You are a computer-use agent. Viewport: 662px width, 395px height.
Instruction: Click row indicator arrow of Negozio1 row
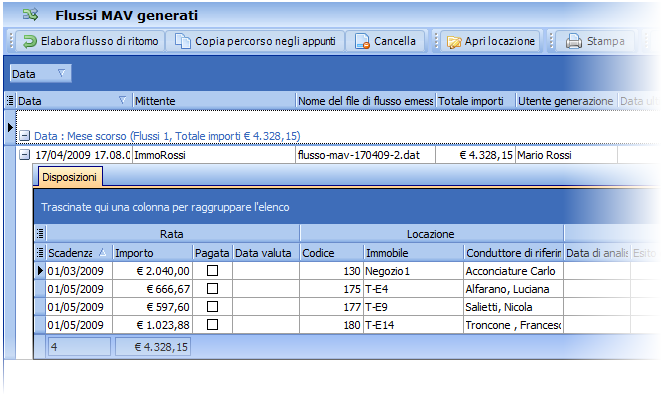tap(40, 271)
